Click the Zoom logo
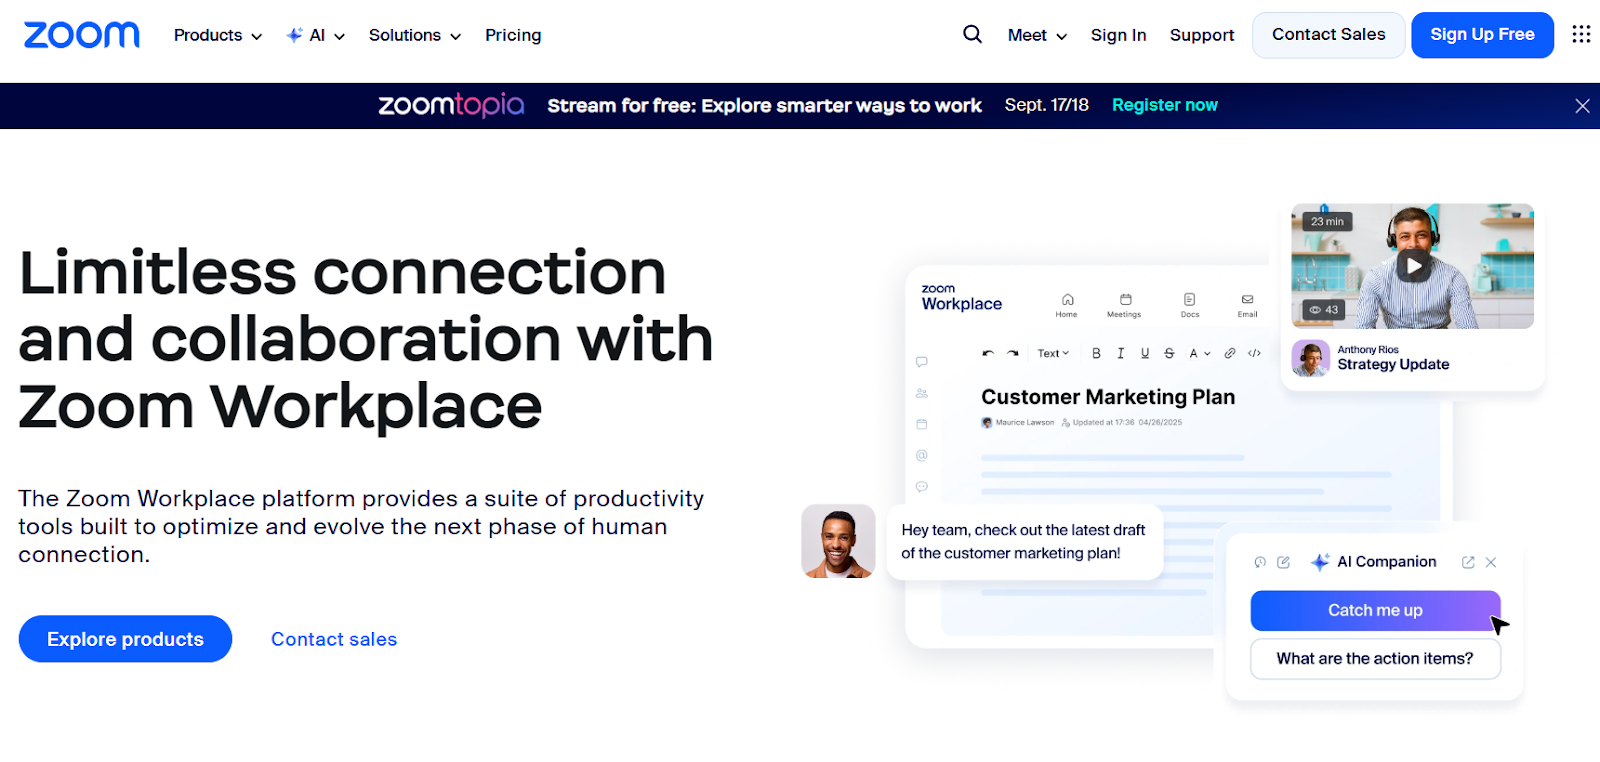 (82, 35)
